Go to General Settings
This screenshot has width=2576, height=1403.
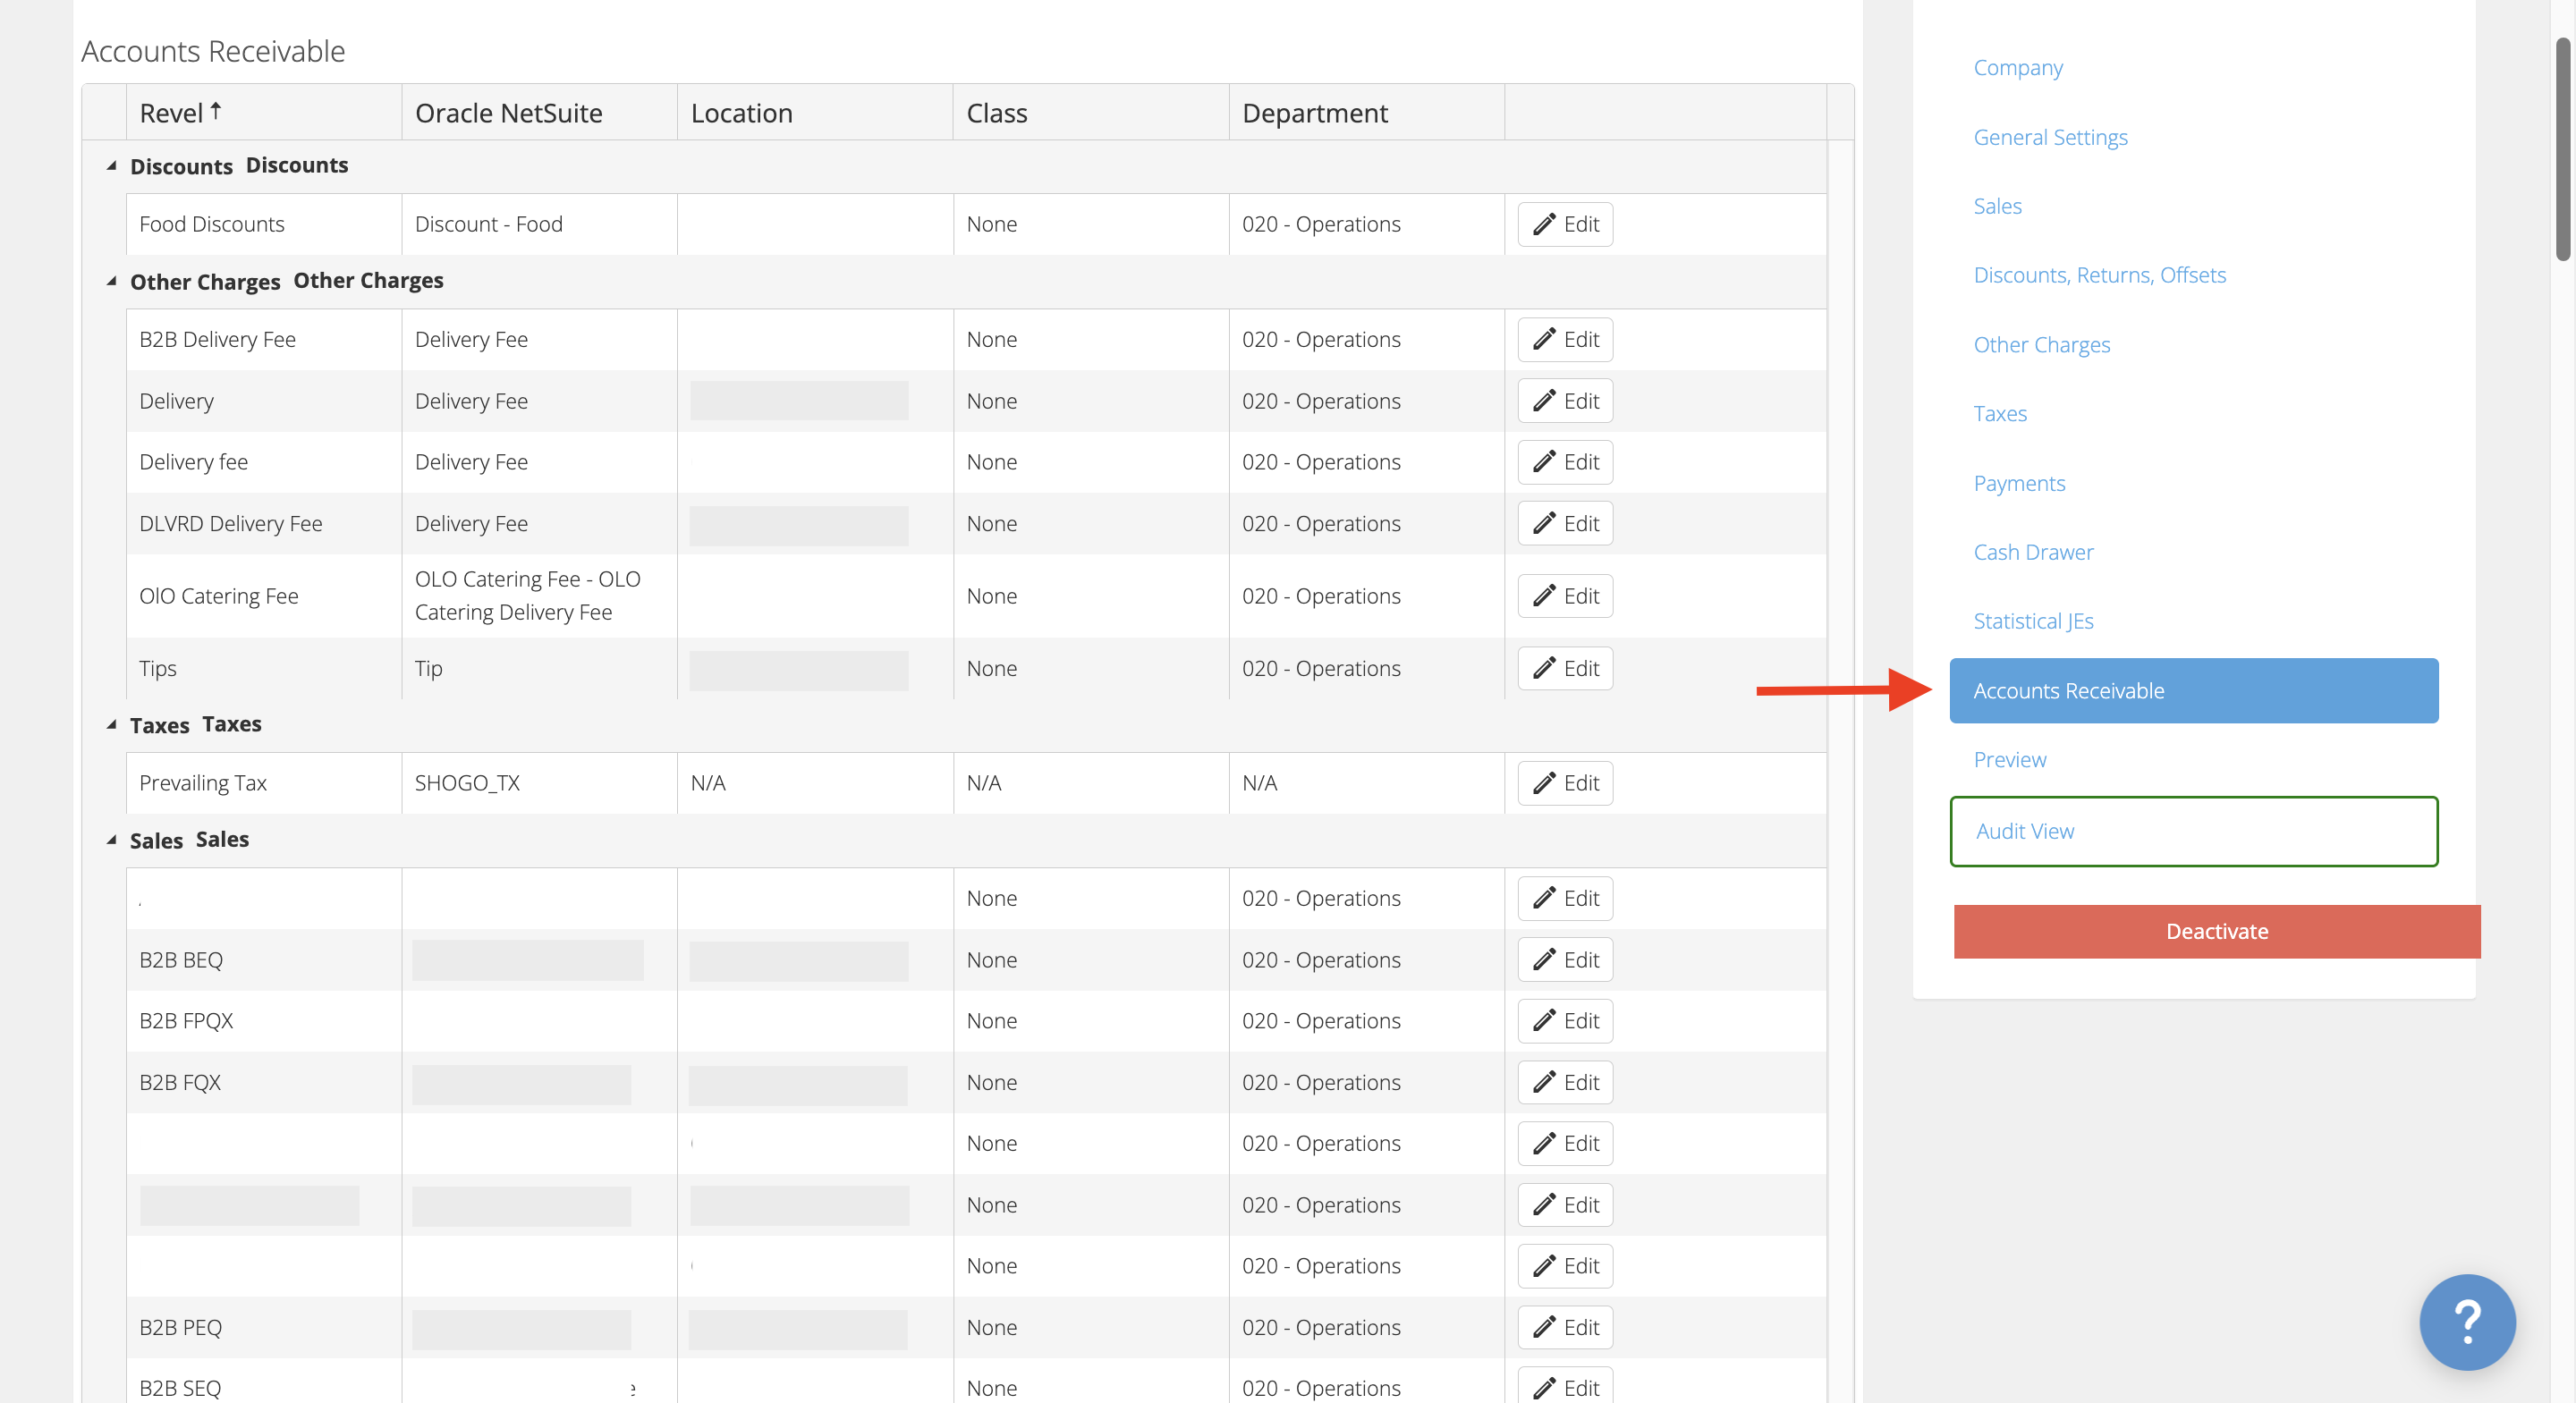coord(2050,137)
